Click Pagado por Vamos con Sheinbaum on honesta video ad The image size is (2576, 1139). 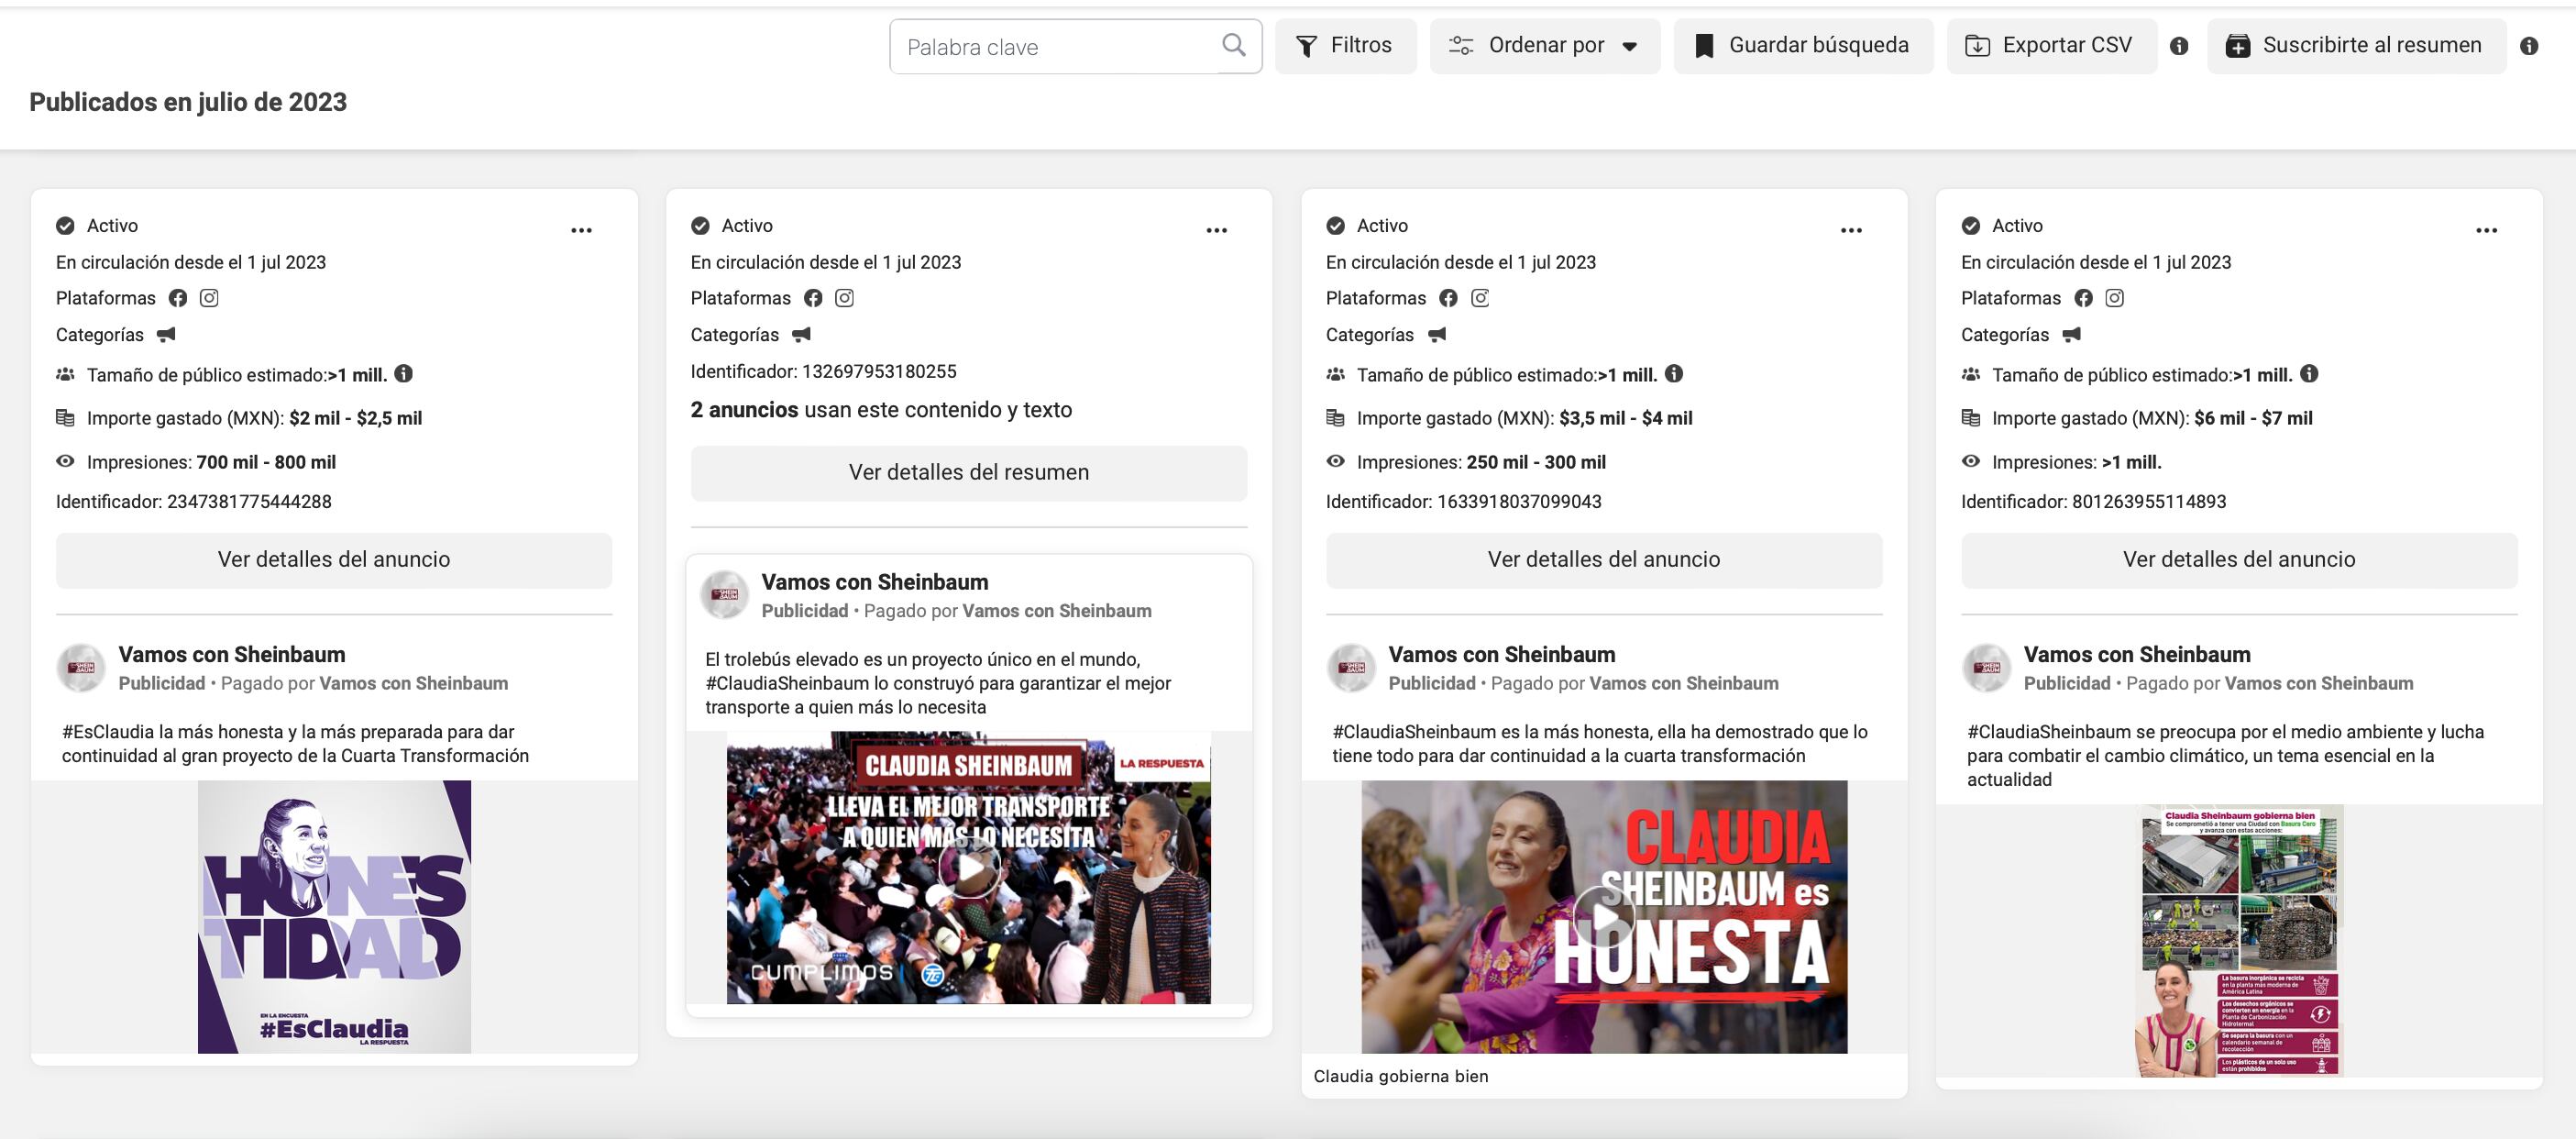pyautogui.click(x=1634, y=684)
